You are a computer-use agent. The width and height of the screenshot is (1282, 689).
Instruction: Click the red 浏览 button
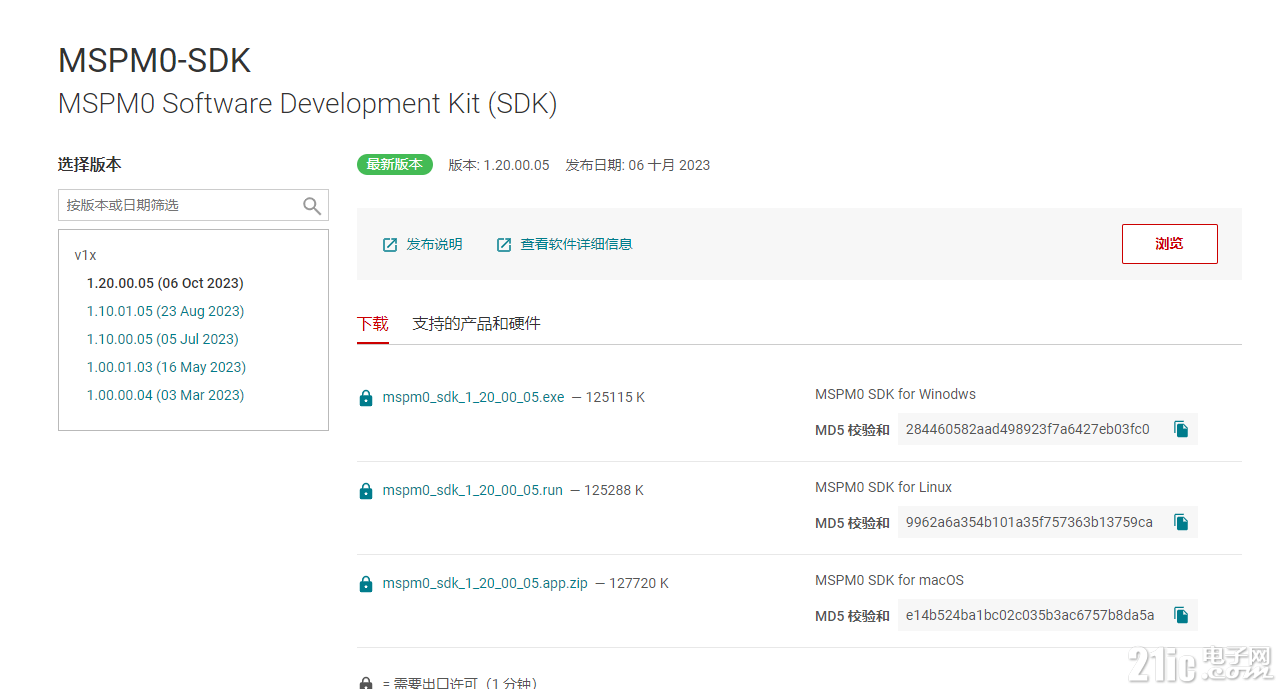pyautogui.click(x=1170, y=244)
